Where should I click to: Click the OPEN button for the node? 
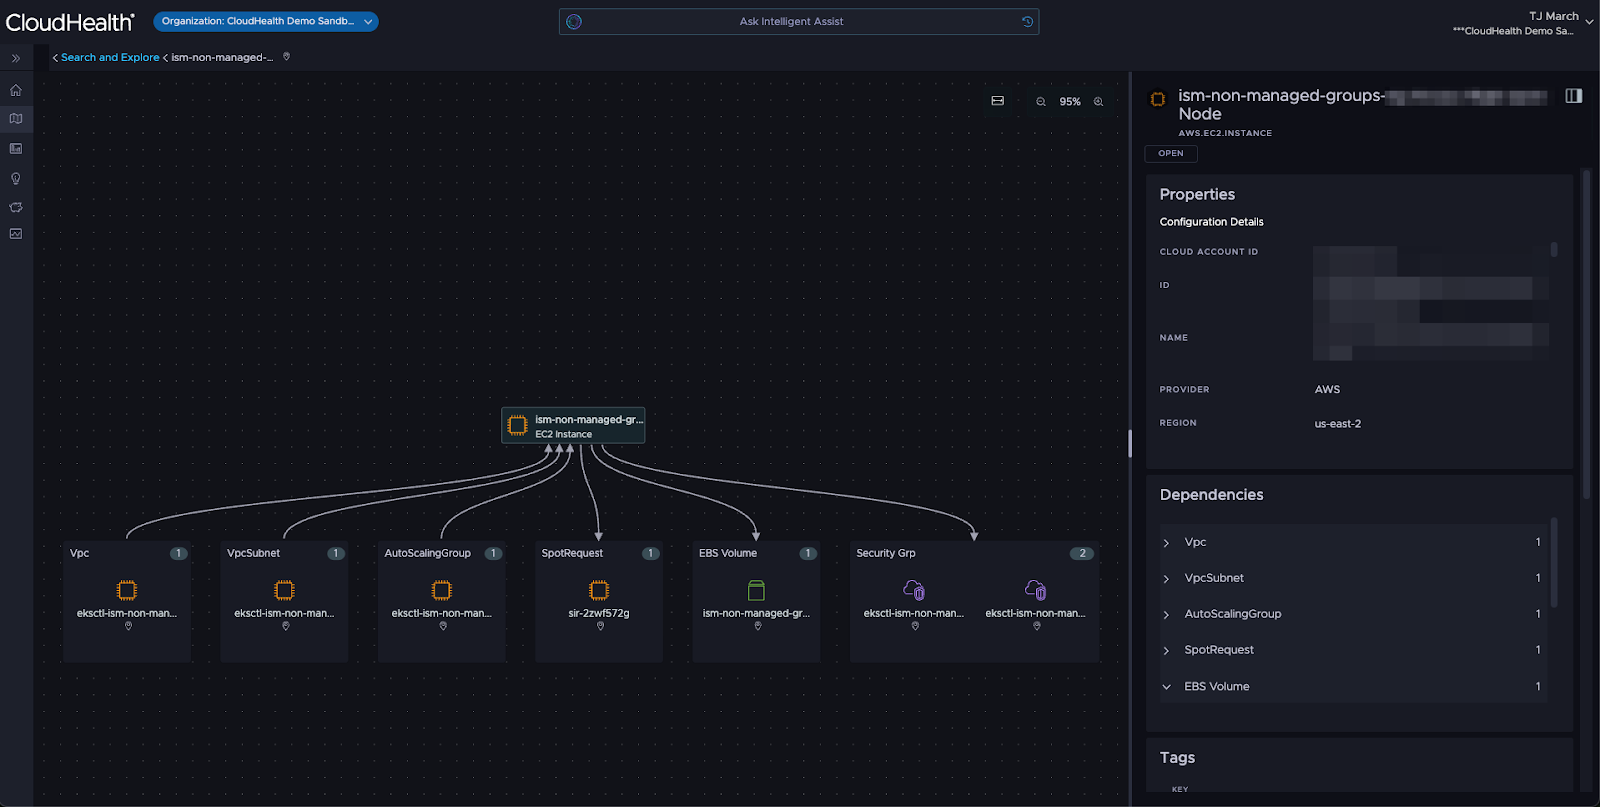tap(1171, 153)
